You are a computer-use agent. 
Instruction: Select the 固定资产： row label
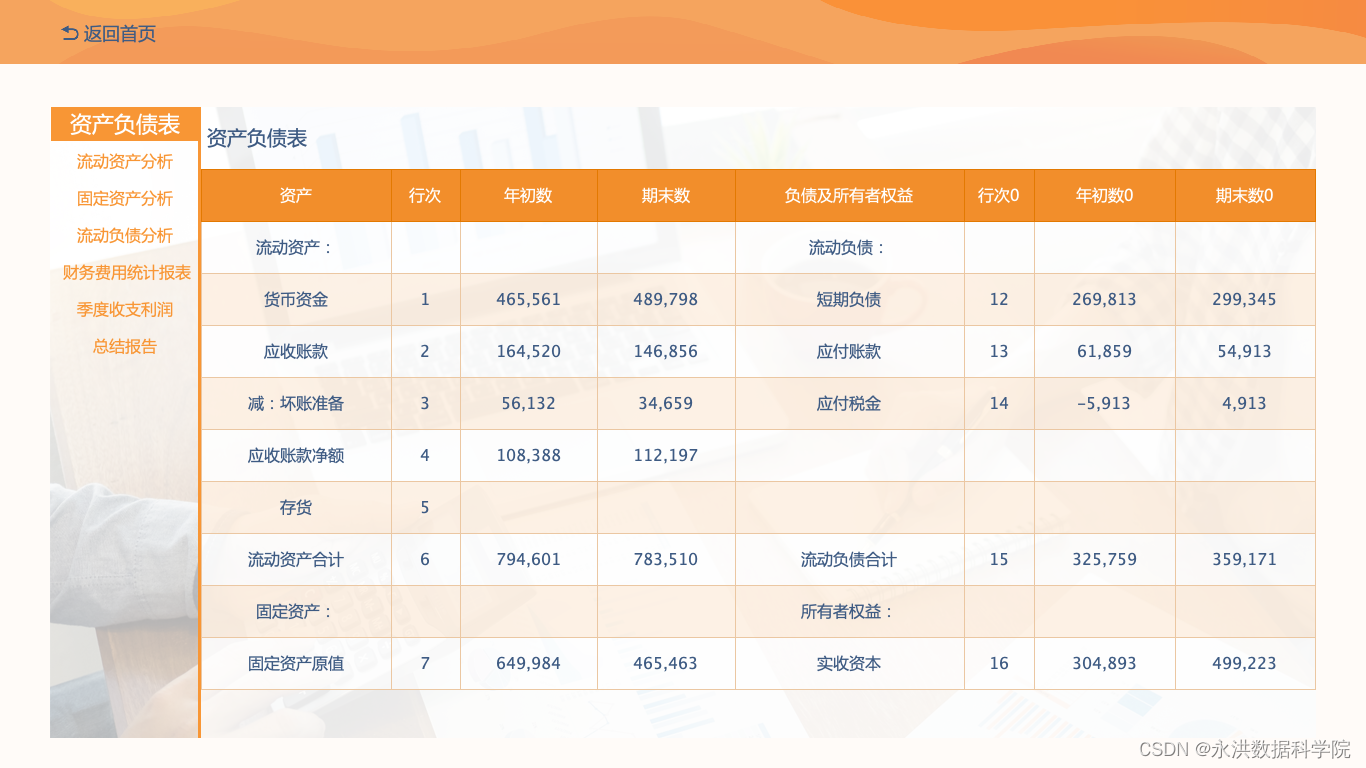pos(296,611)
